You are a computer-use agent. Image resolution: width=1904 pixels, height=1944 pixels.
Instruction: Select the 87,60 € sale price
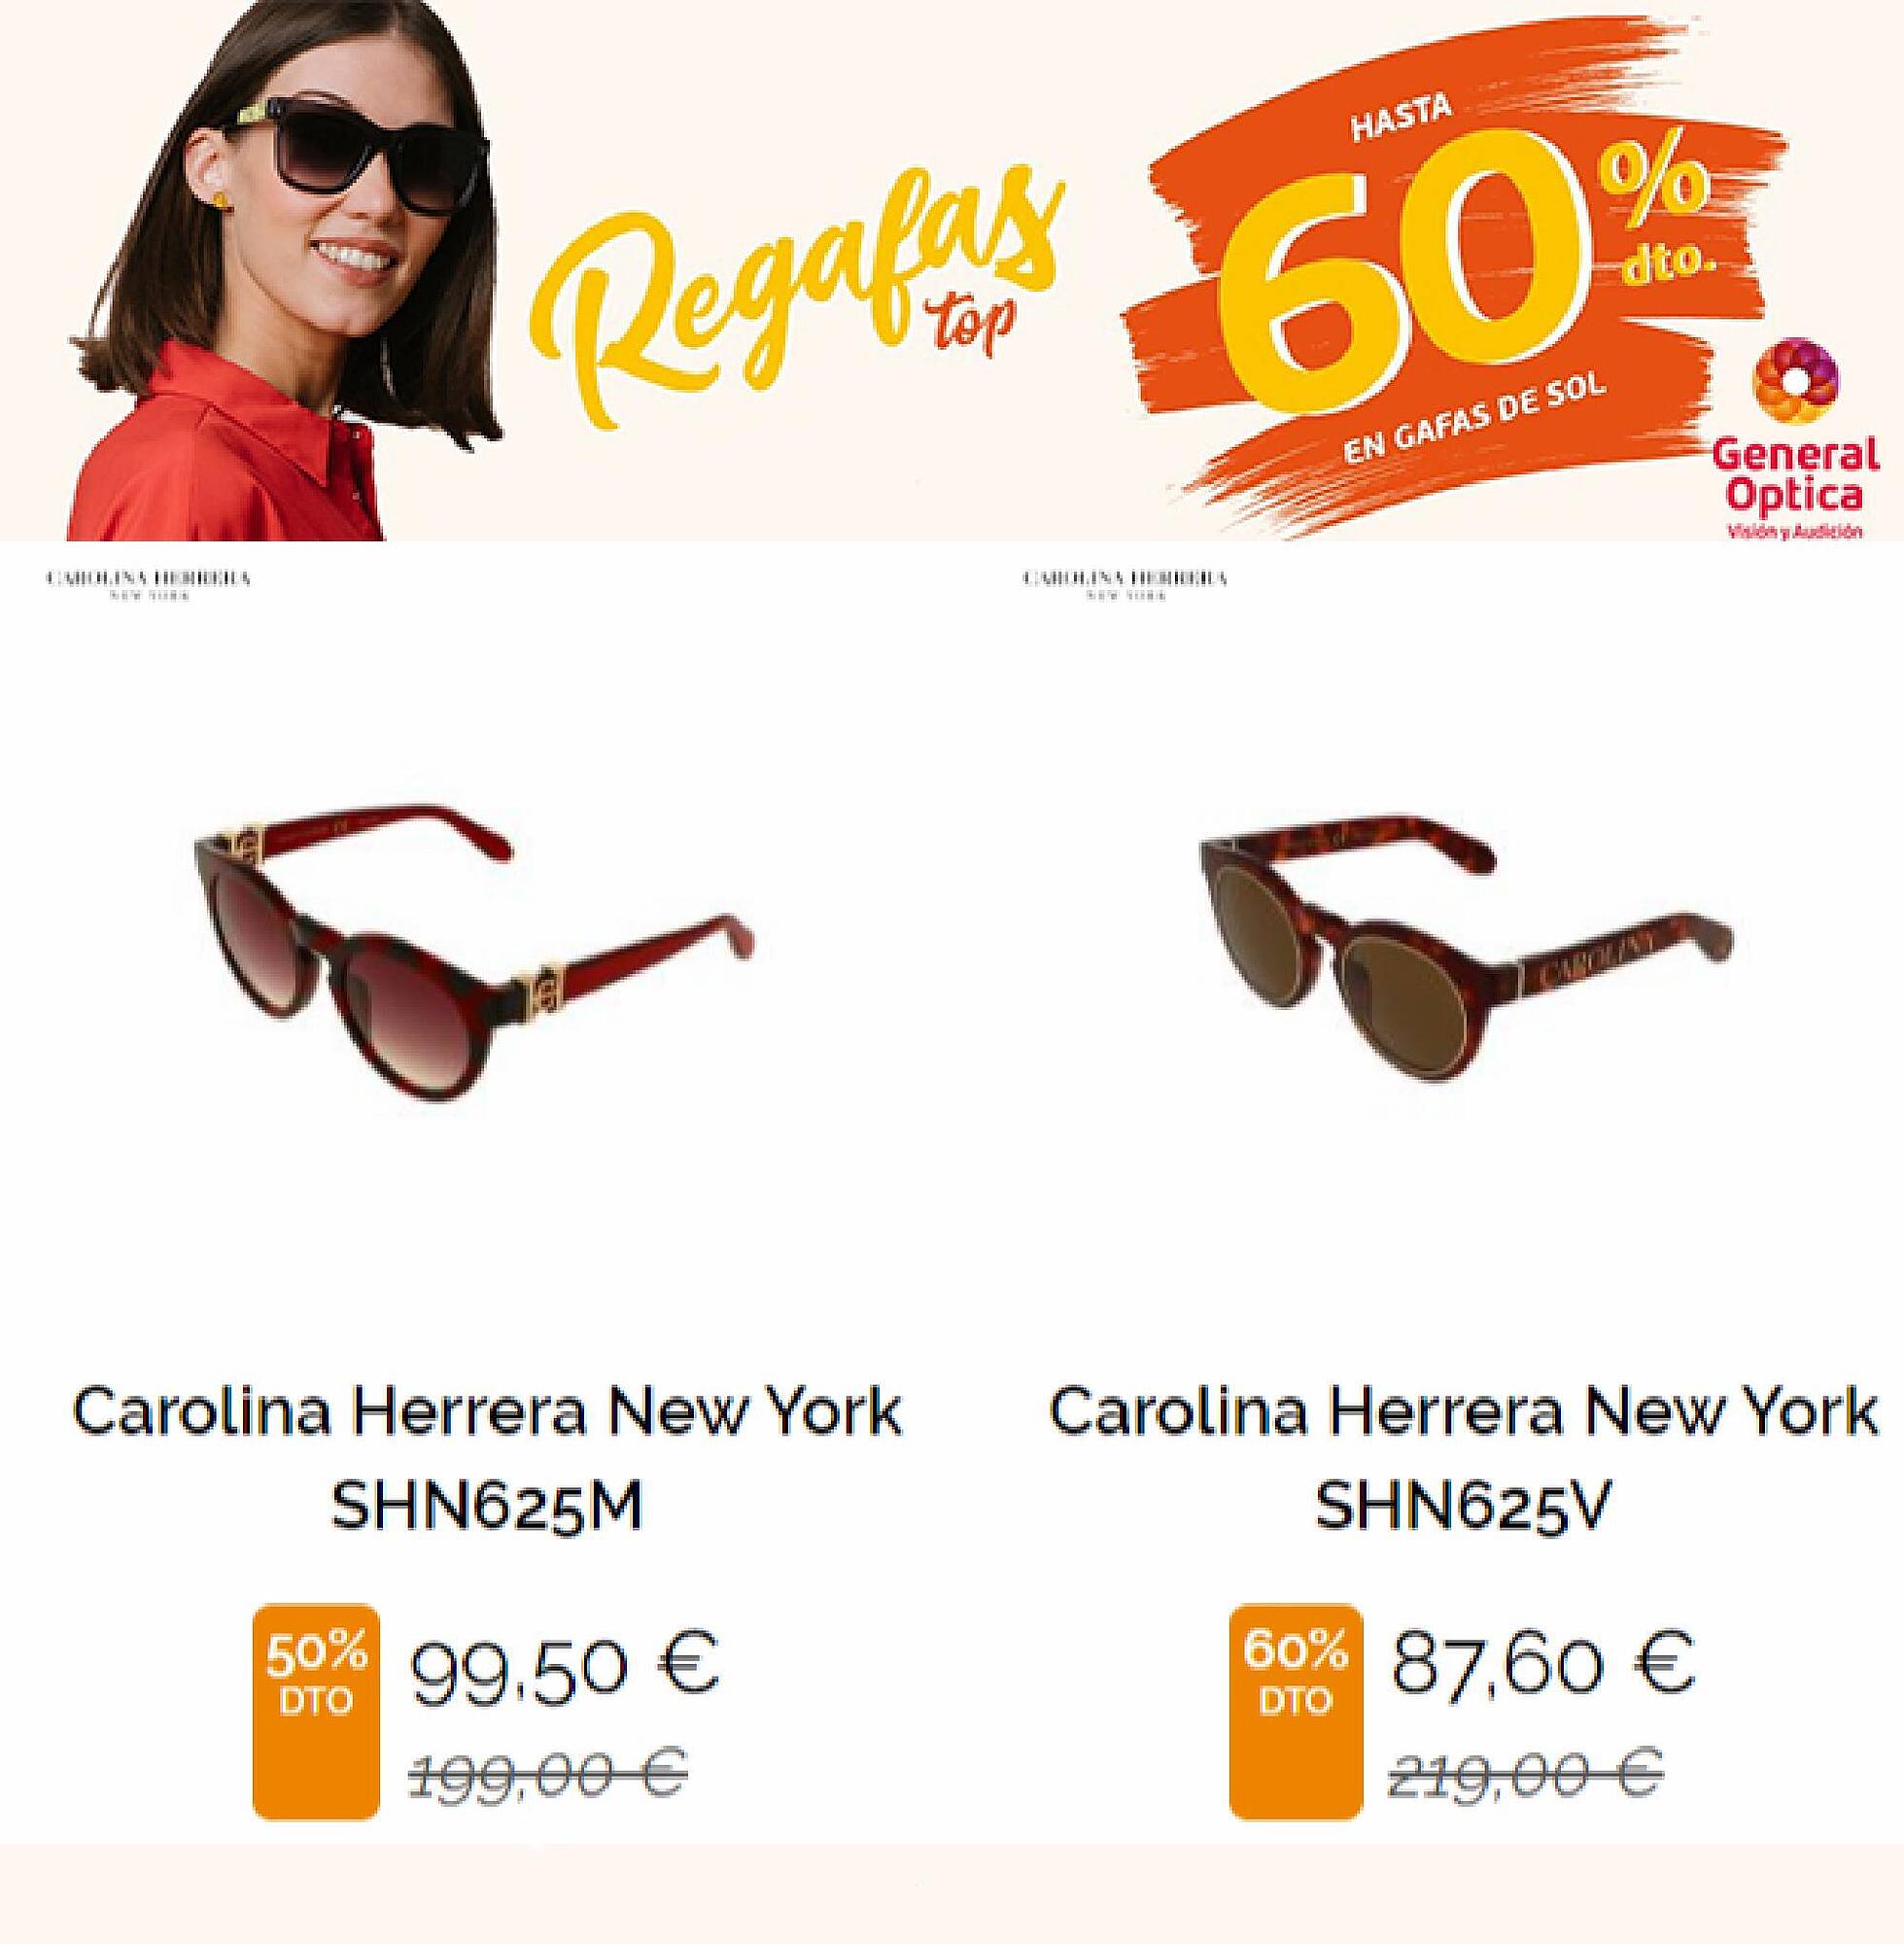(x=1543, y=1663)
